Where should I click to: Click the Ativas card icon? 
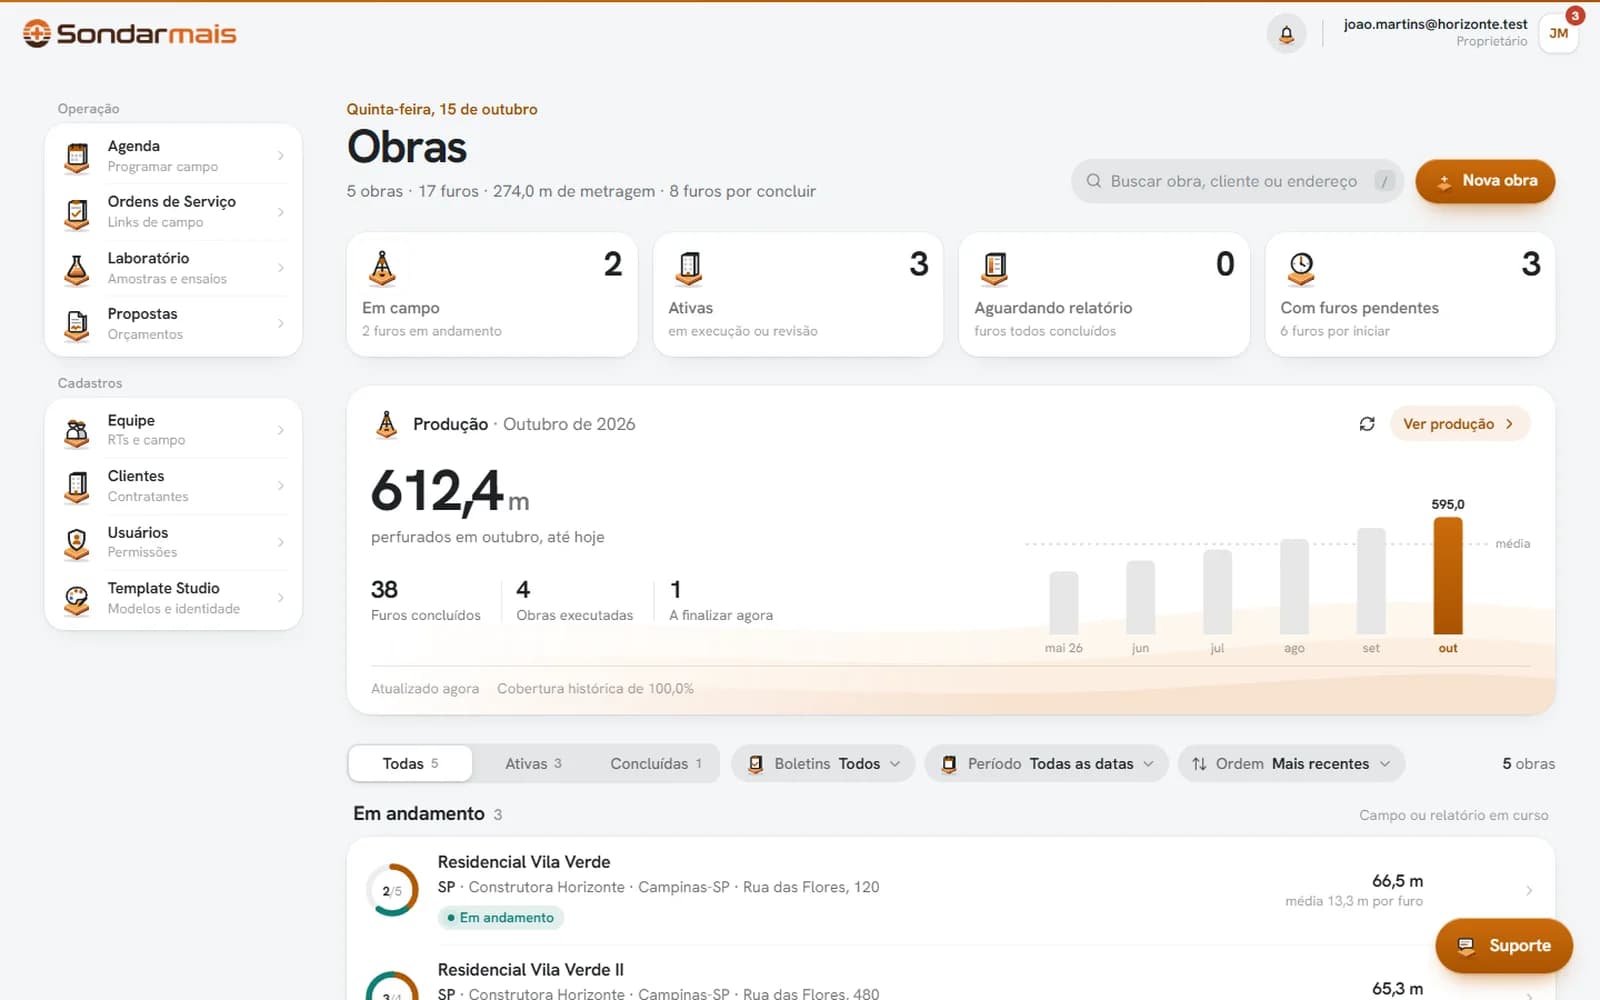[x=689, y=267]
